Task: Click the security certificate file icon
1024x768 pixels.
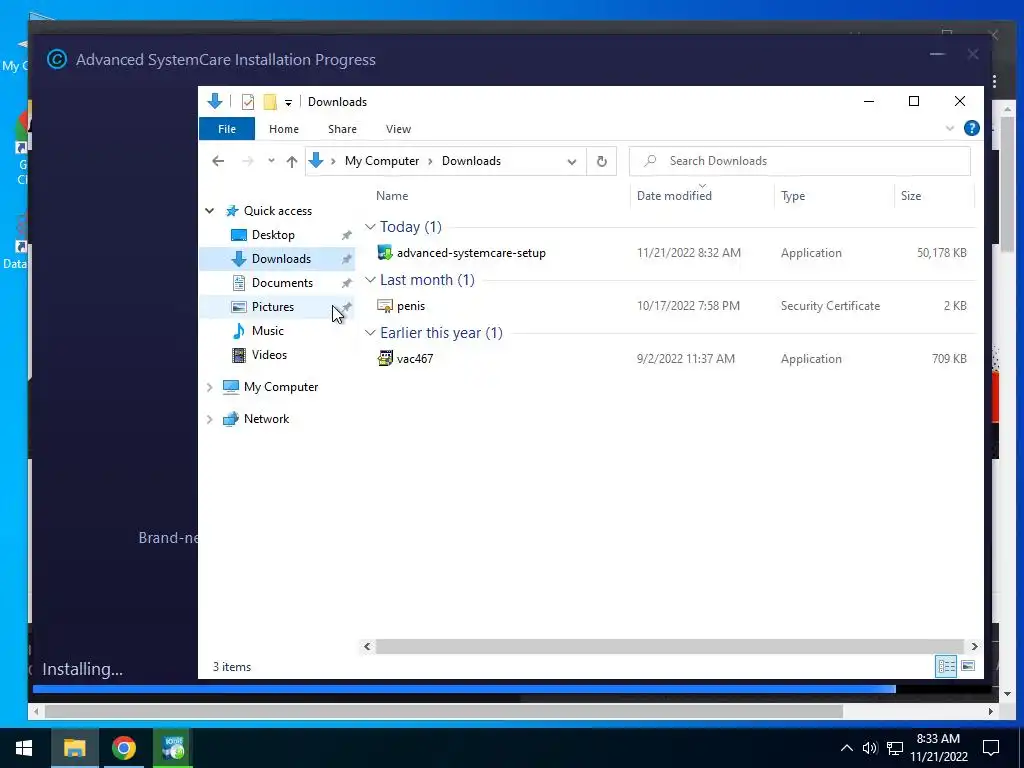Action: click(385, 306)
